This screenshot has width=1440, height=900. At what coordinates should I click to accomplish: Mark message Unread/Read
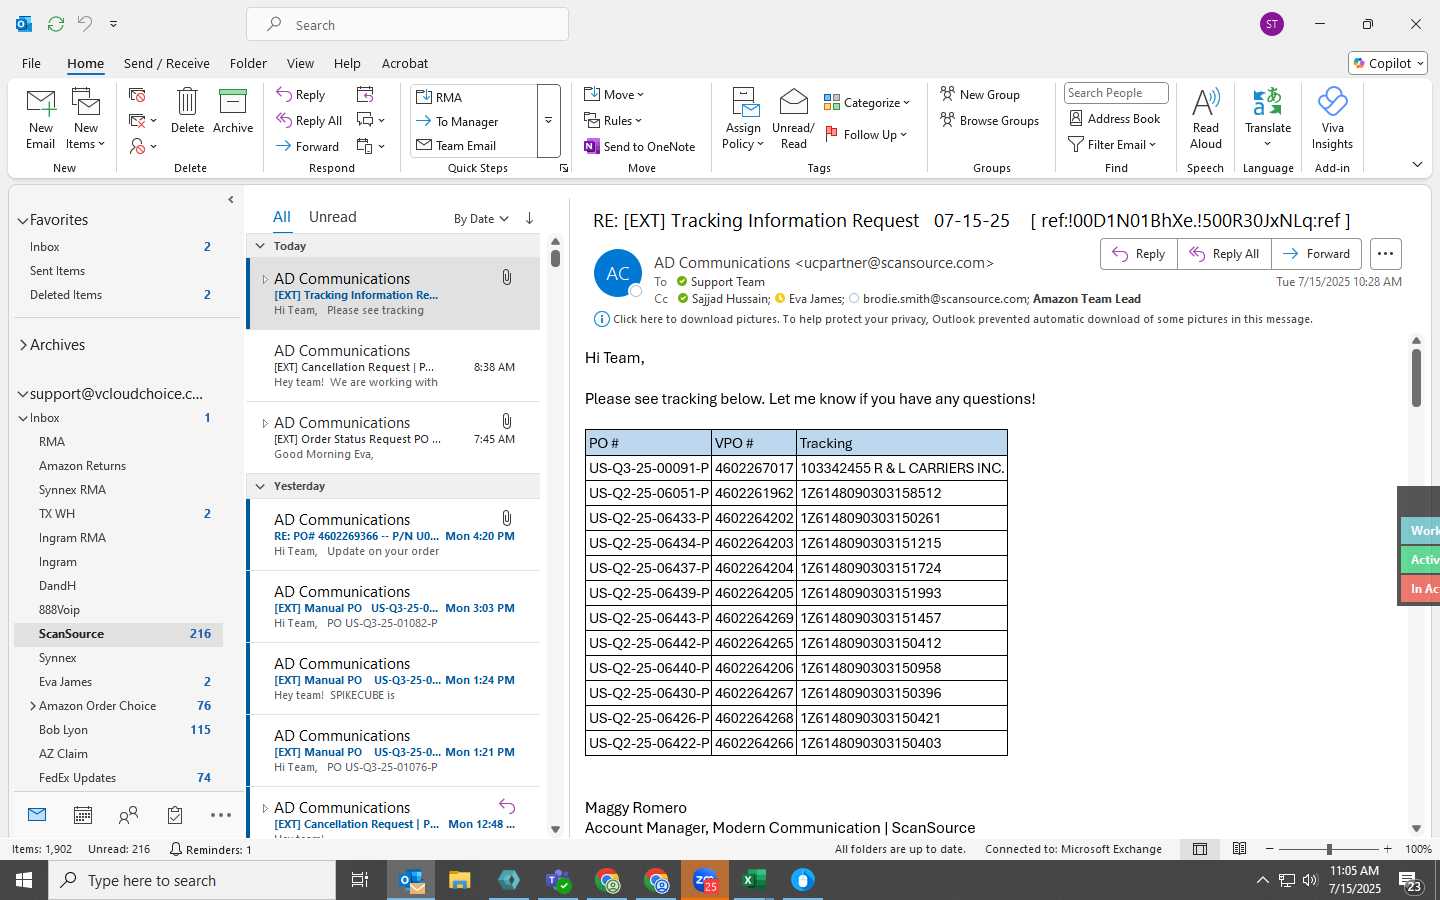[x=793, y=119]
